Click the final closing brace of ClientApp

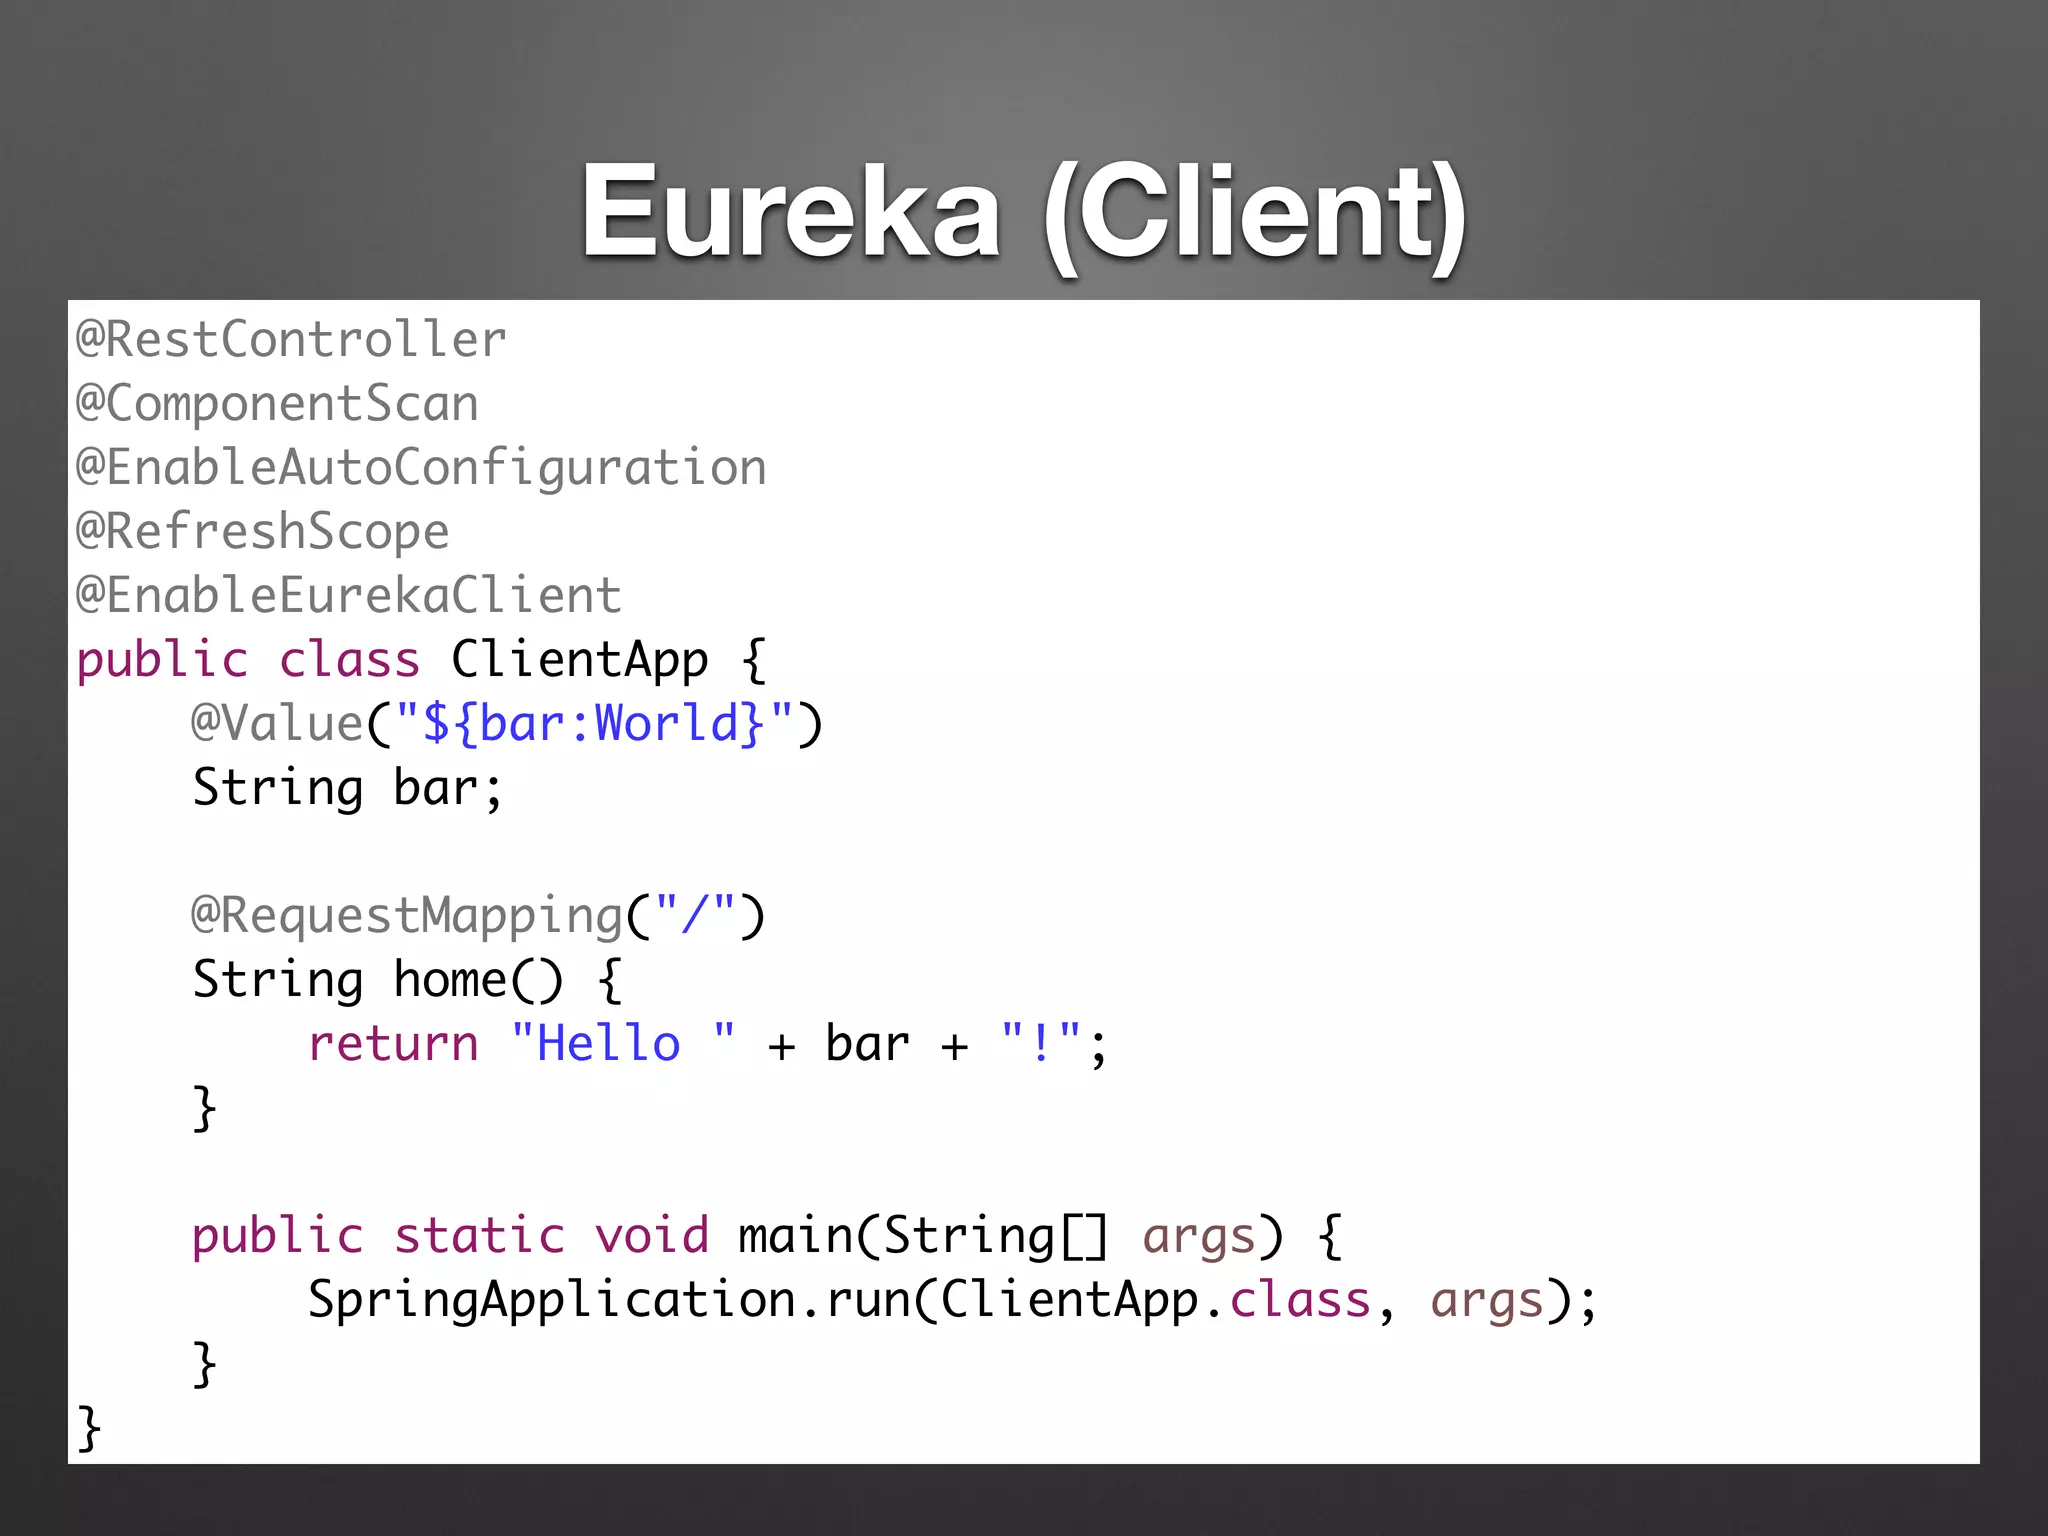tap(89, 1428)
